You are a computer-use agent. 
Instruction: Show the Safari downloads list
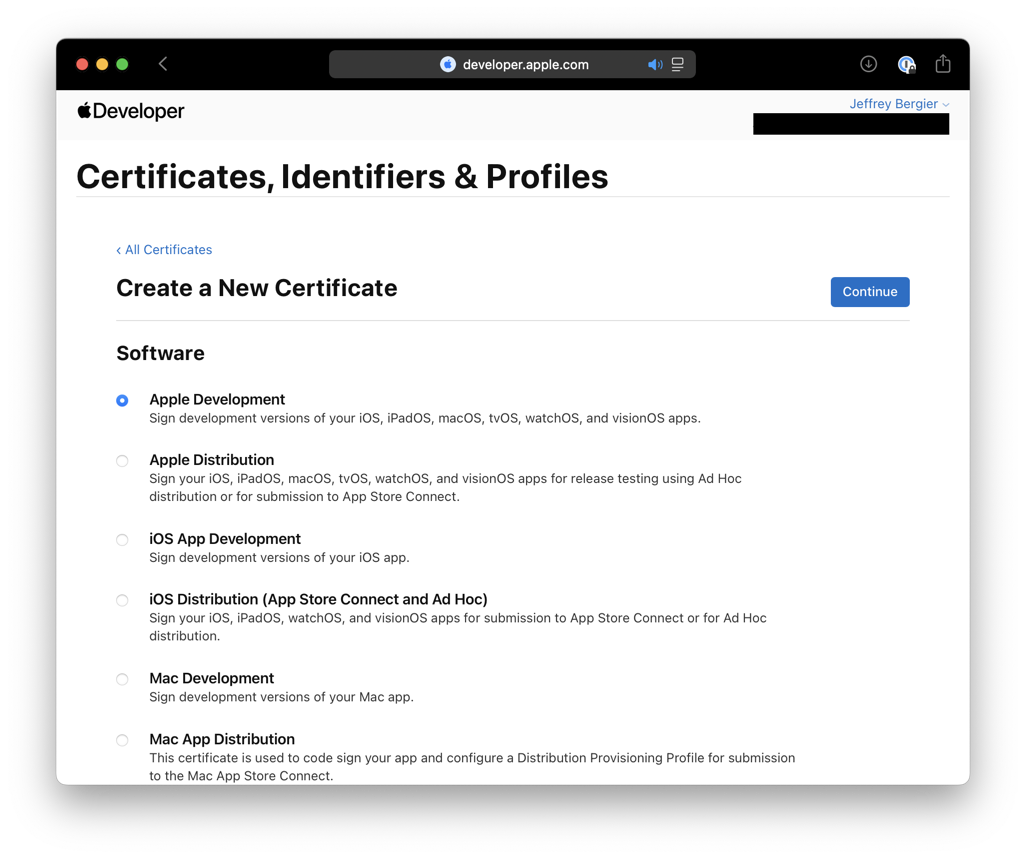tap(868, 64)
